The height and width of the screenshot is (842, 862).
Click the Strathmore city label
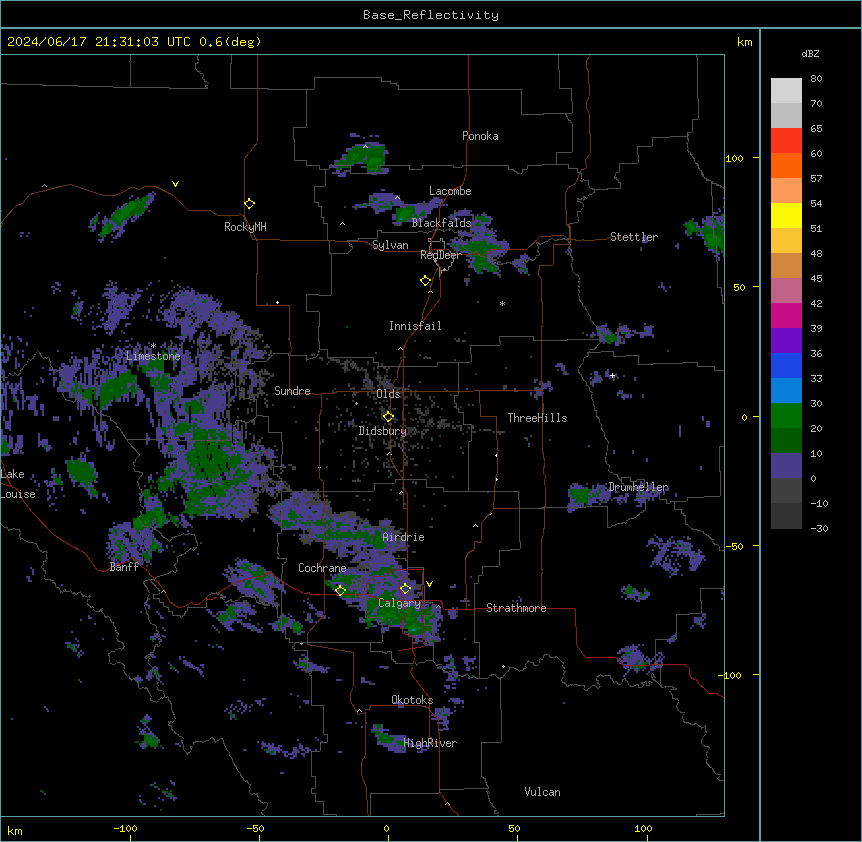516,608
